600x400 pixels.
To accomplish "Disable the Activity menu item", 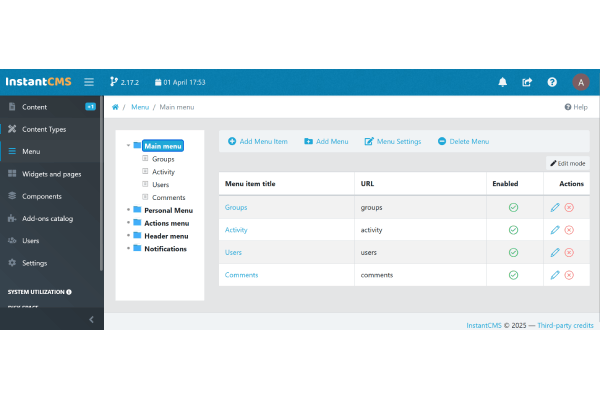I will click(x=513, y=230).
